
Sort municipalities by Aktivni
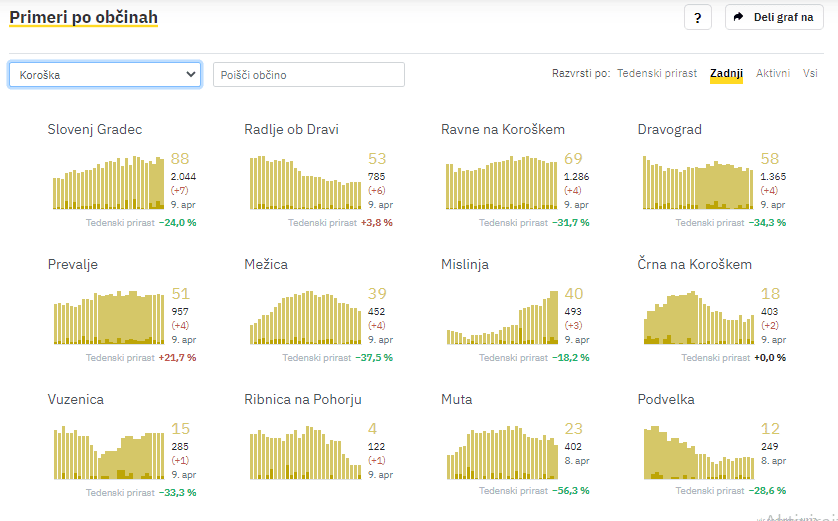(773, 74)
